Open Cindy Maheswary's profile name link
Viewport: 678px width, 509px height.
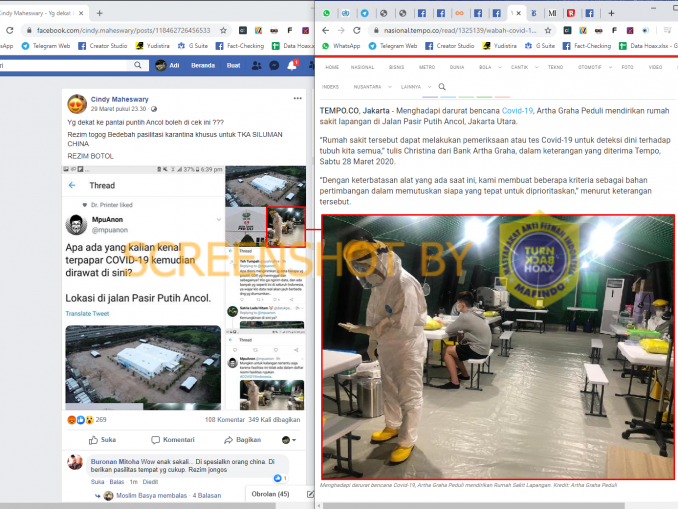[119, 99]
